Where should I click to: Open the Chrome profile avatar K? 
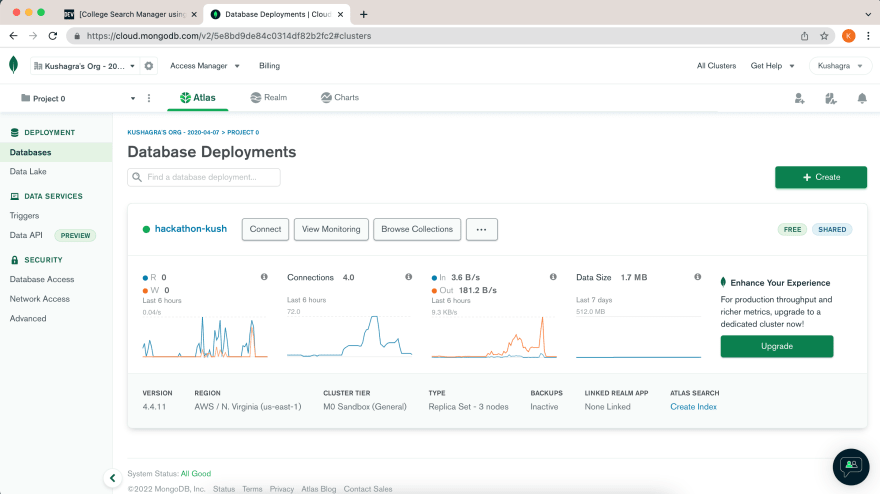pyautogui.click(x=849, y=36)
